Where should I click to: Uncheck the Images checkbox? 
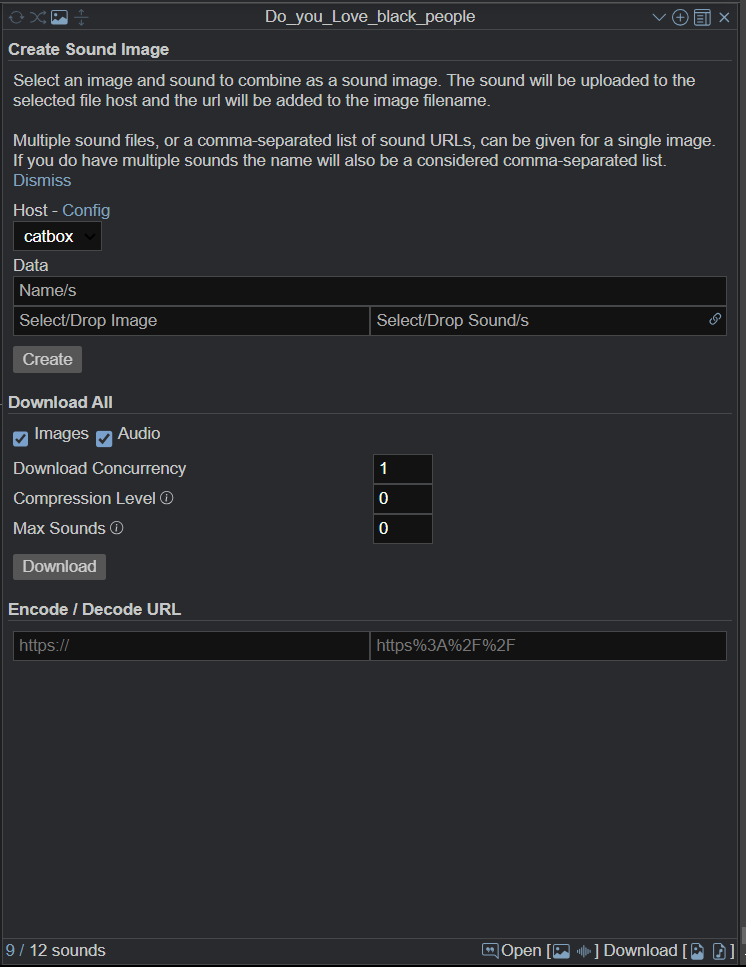20,438
